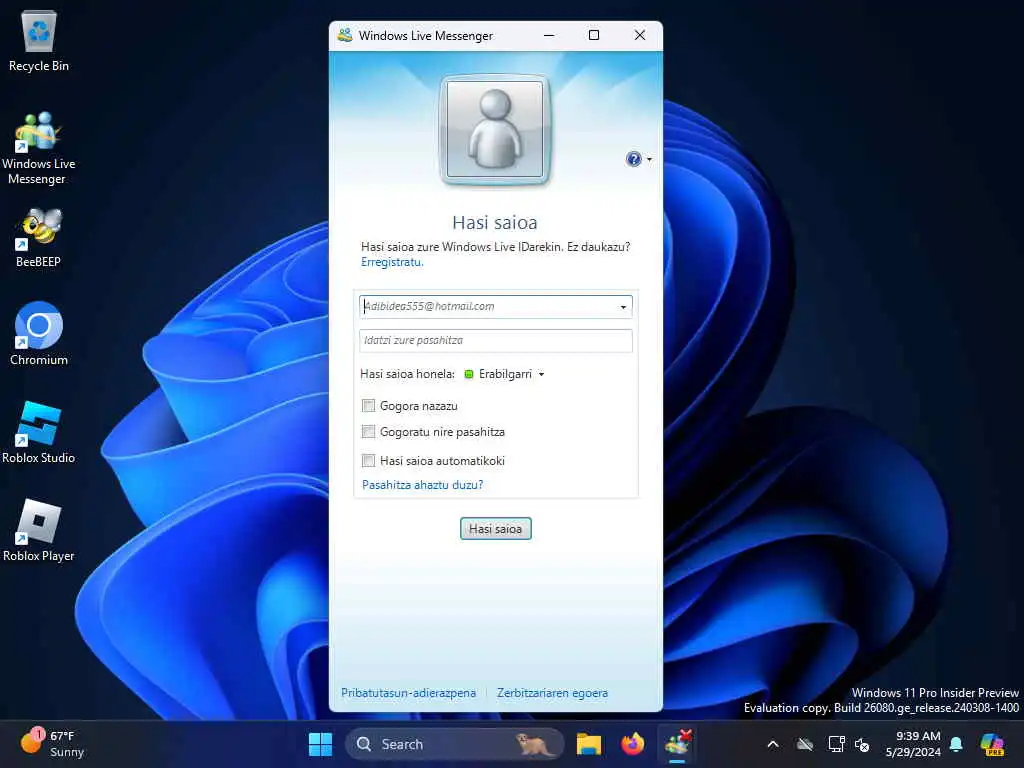Open the Windows Start menu
The height and width of the screenshot is (768, 1024).
(320, 744)
